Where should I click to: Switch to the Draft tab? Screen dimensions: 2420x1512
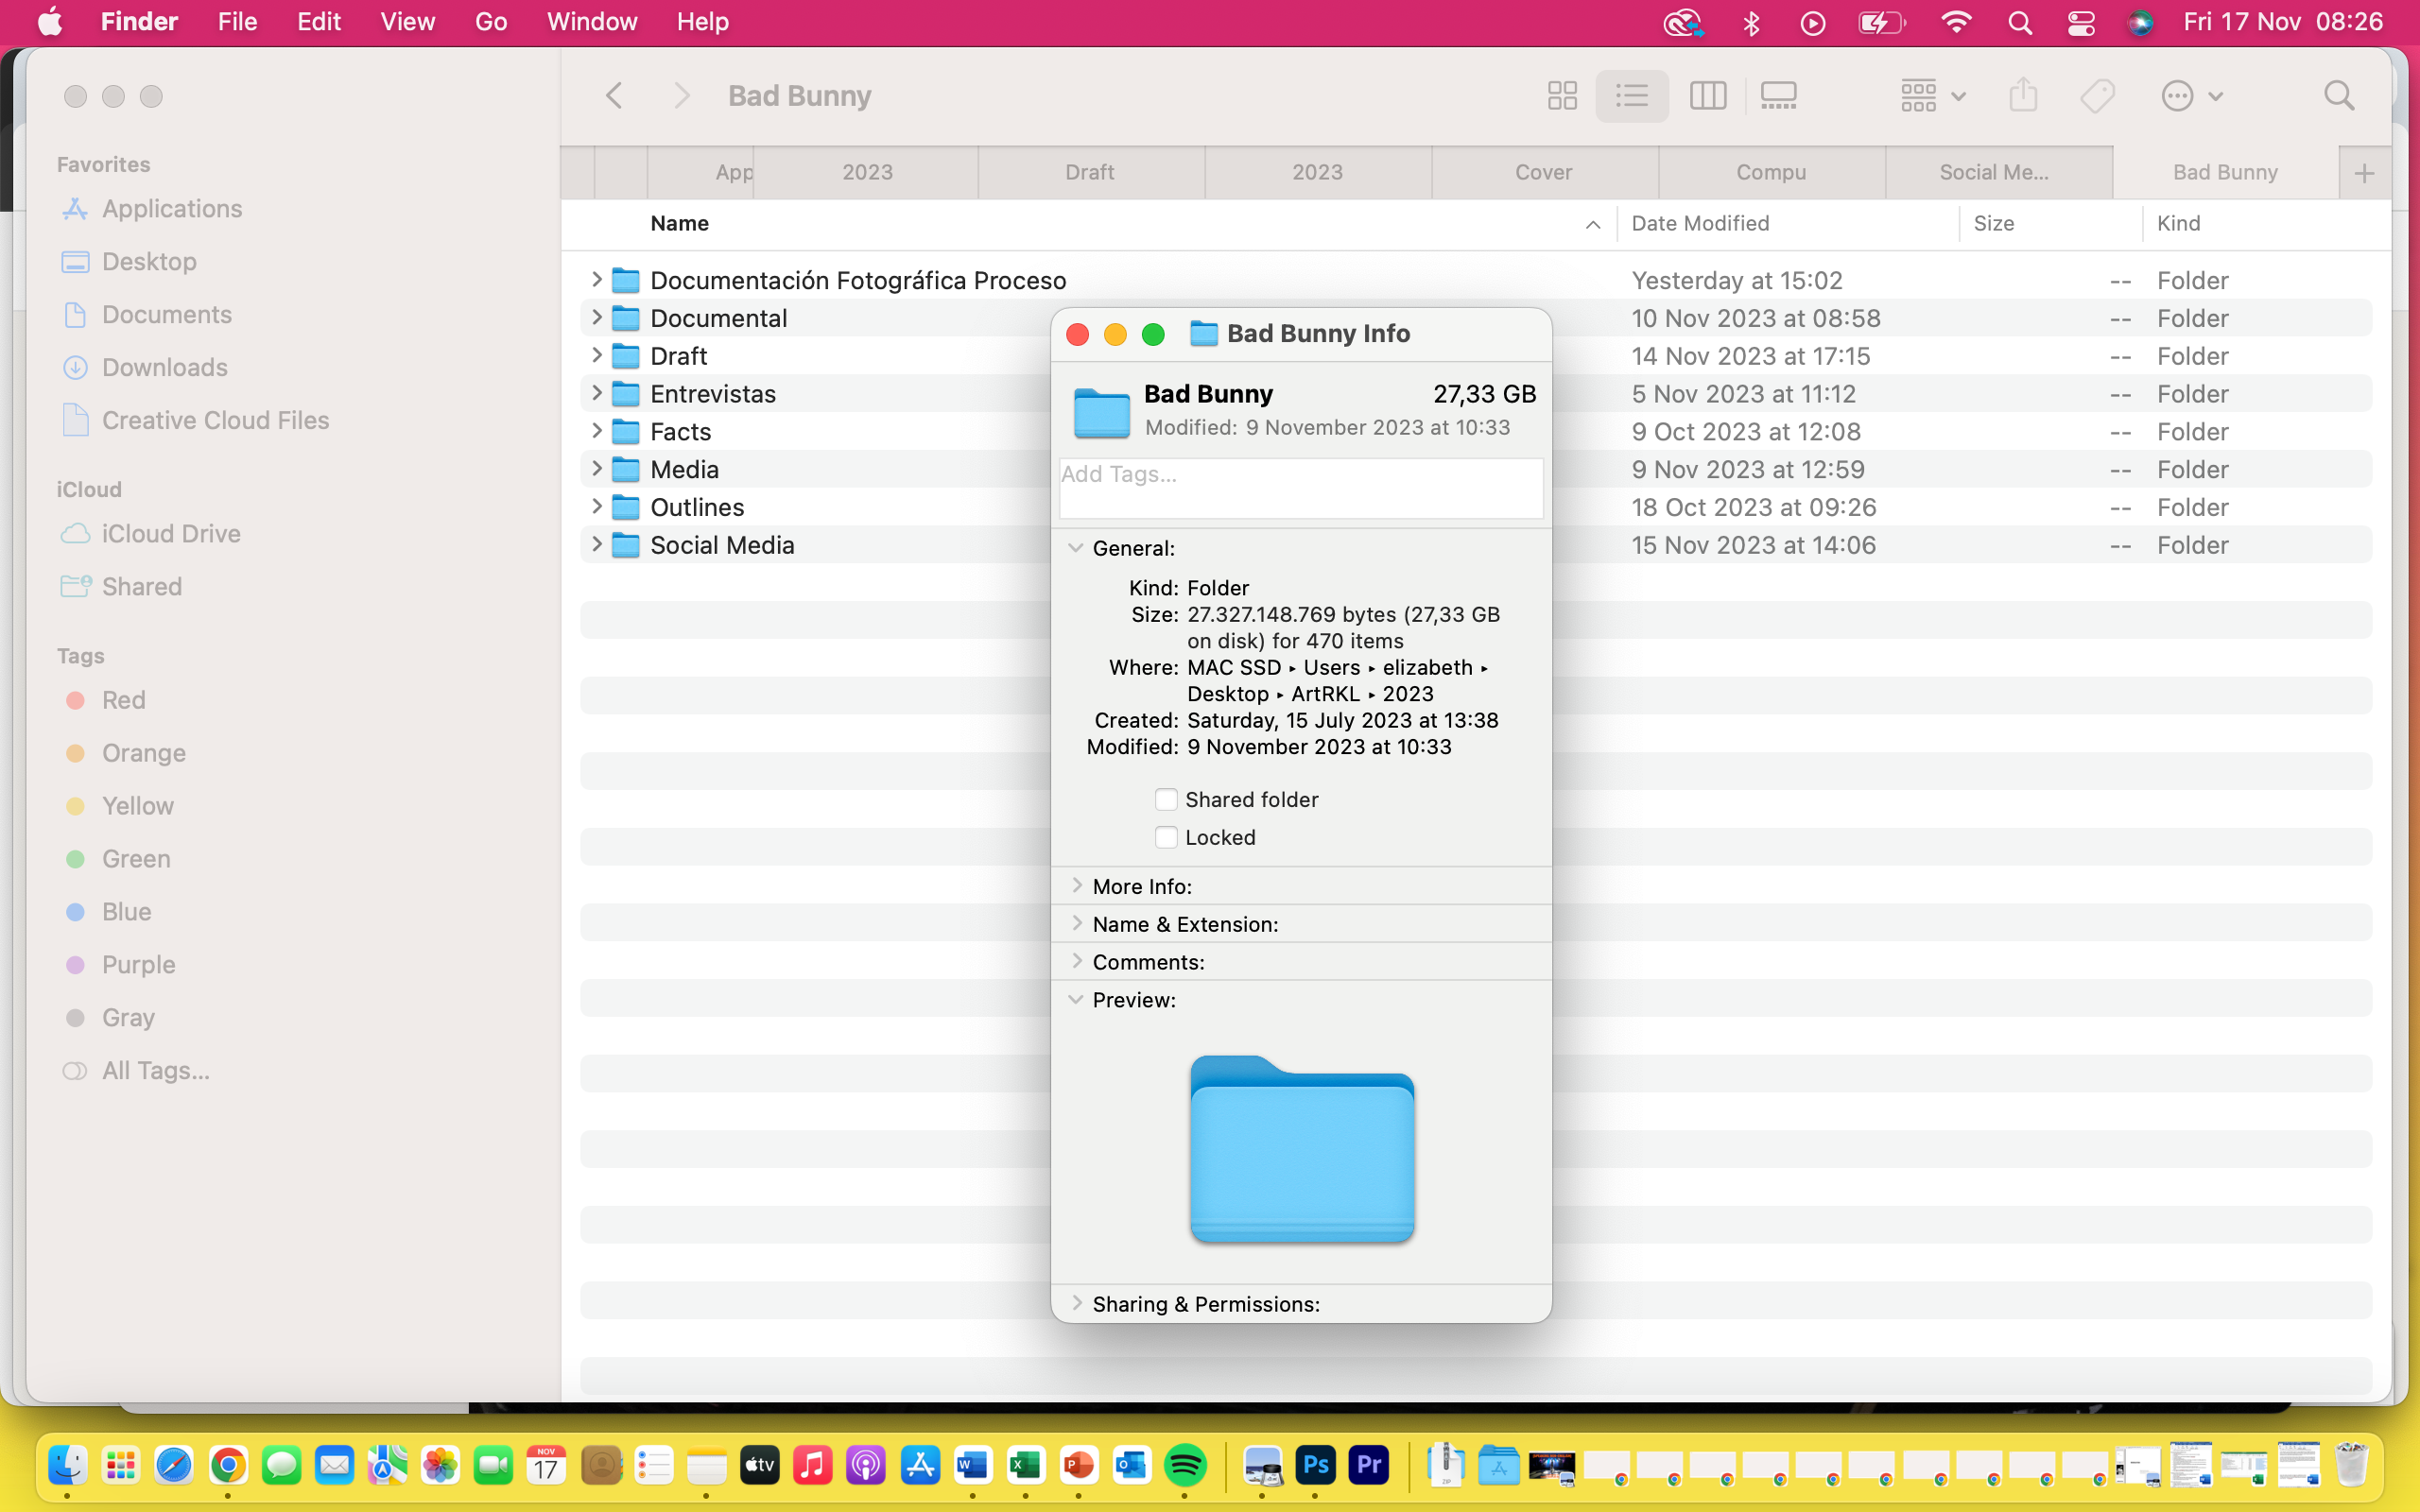[1090, 172]
